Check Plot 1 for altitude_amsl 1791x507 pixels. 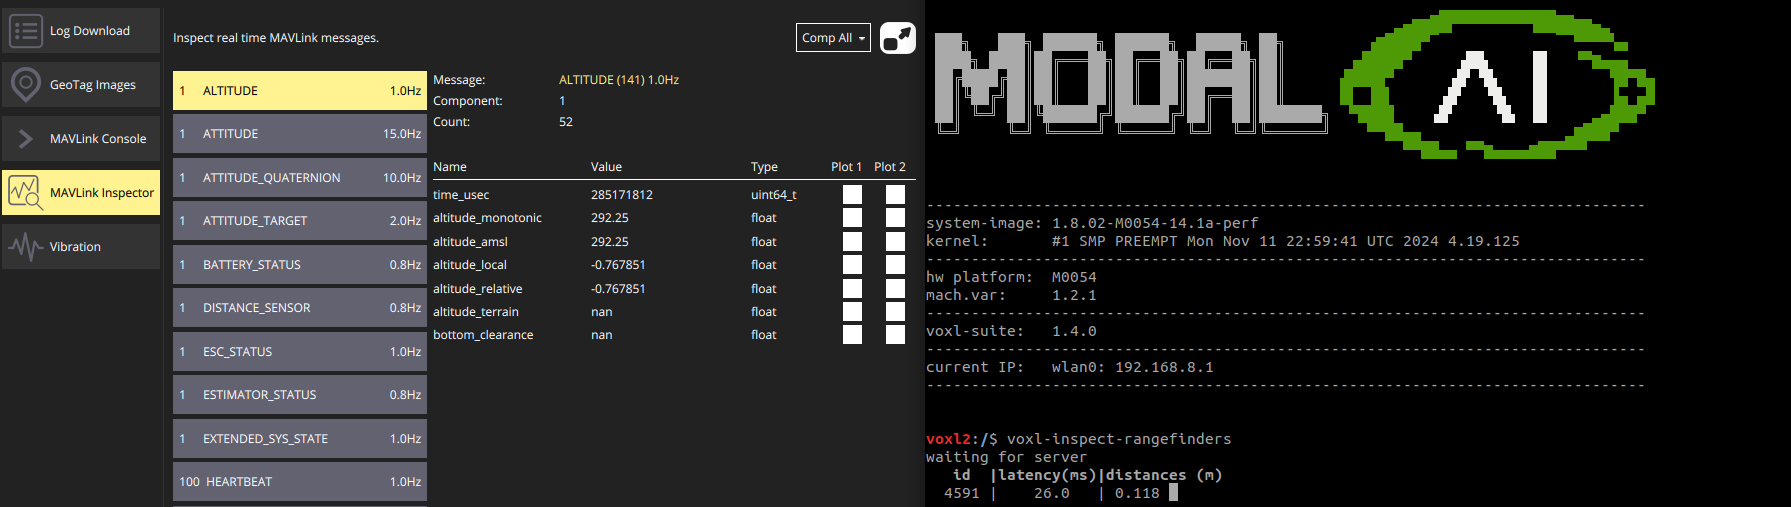(852, 241)
